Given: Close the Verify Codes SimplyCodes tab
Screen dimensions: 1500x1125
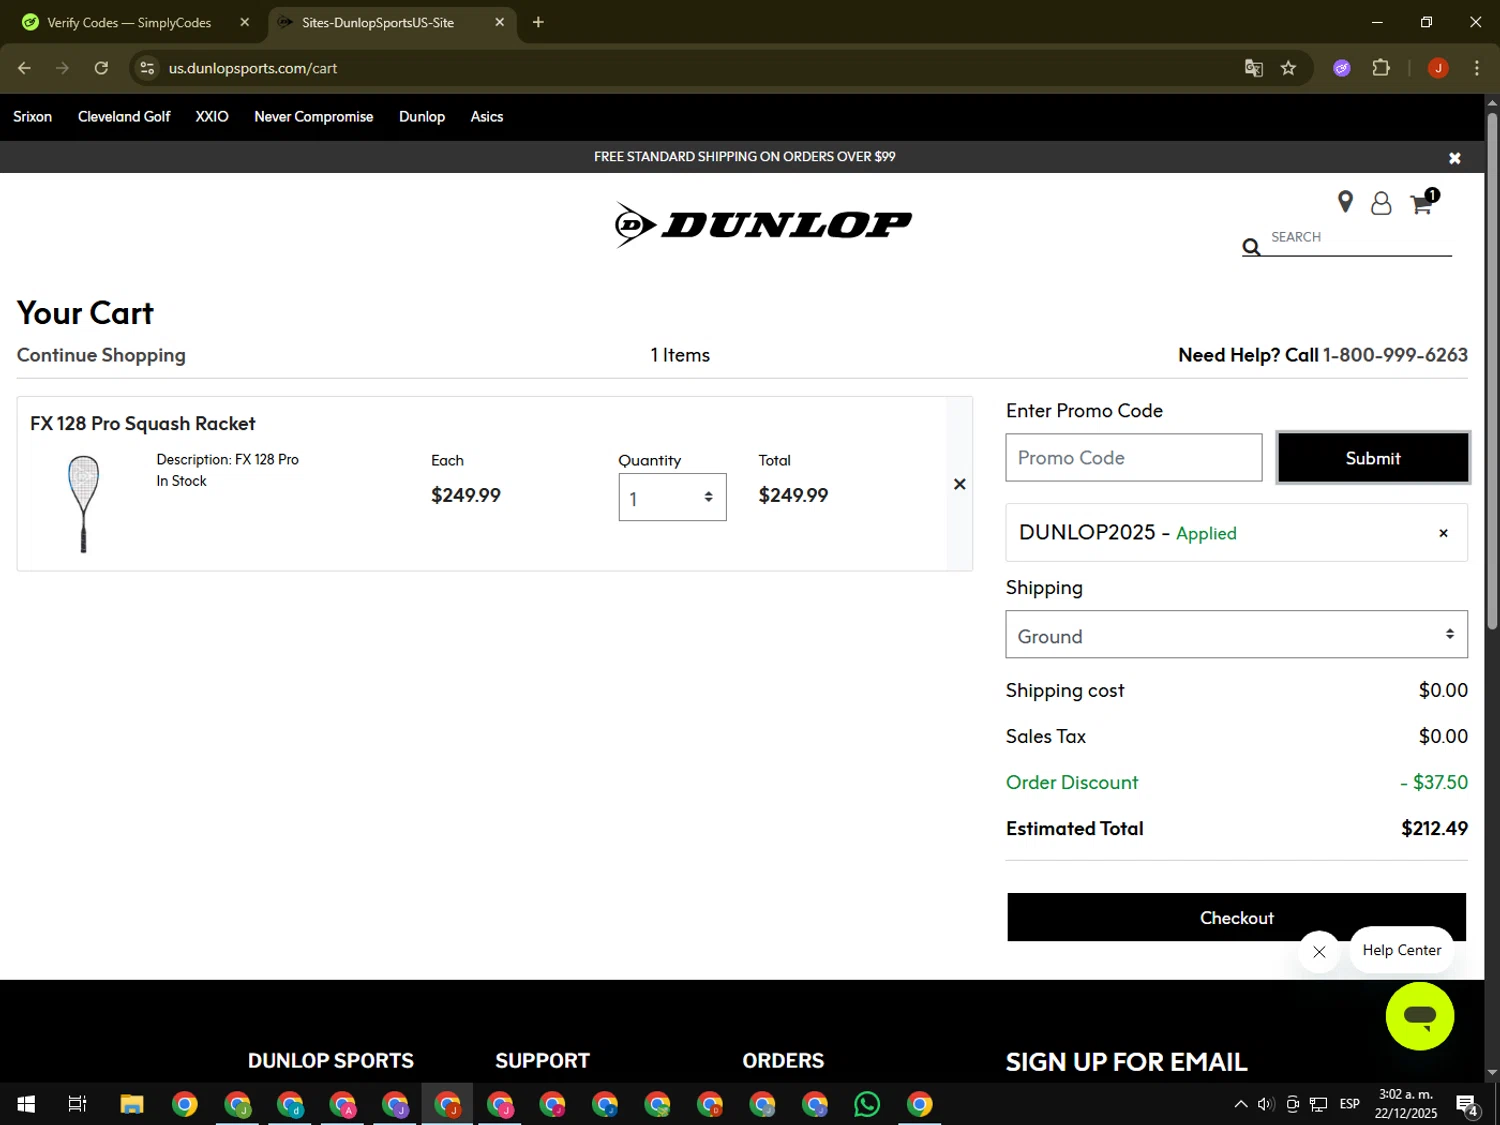Looking at the screenshot, I should (x=244, y=22).
